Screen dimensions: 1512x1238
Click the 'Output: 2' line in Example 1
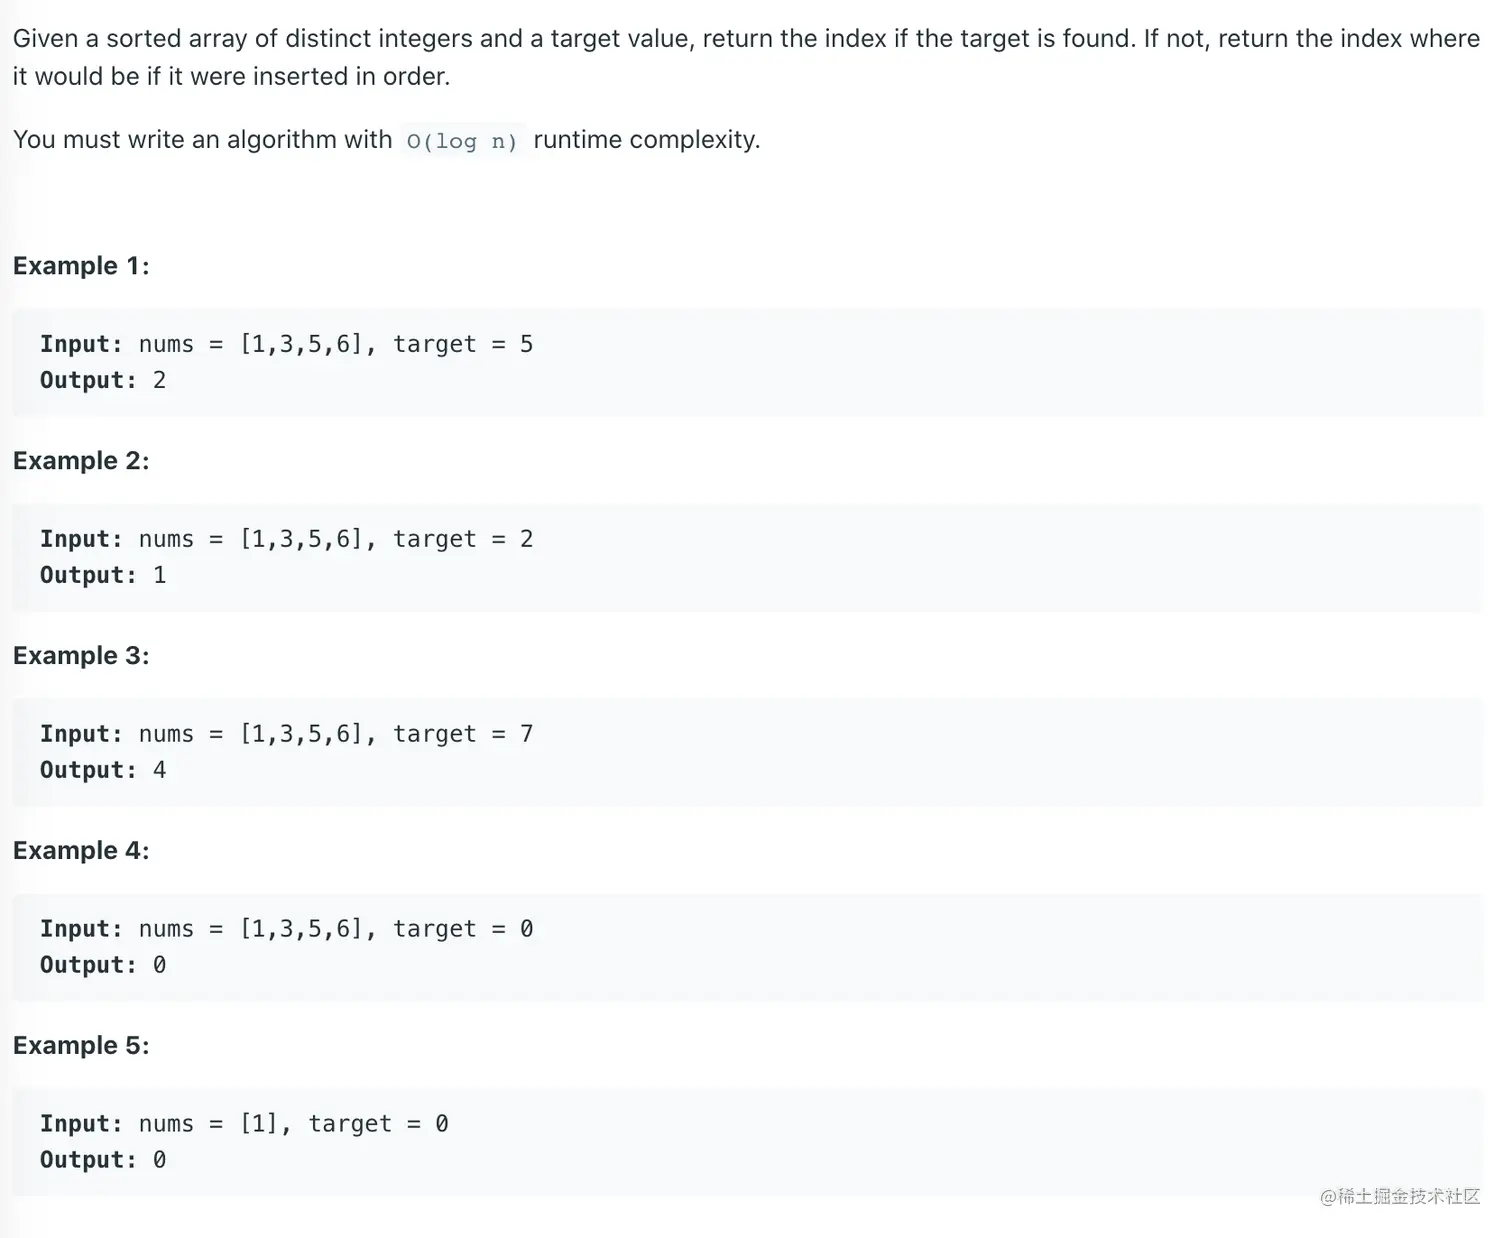[x=103, y=380]
